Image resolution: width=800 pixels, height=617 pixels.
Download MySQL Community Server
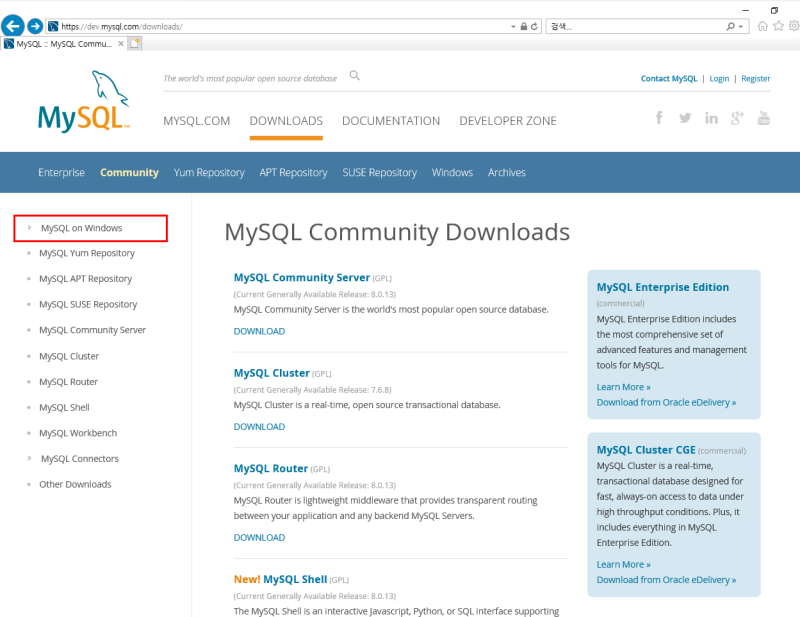click(x=259, y=330)
